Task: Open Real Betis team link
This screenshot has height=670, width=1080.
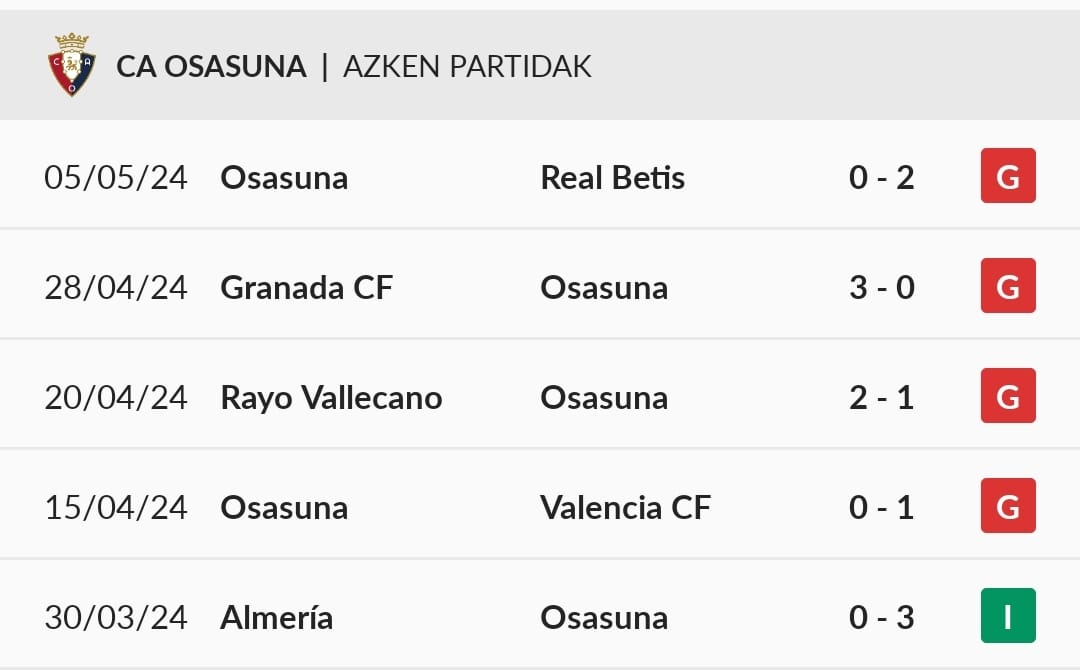Action: click(612, 178)
